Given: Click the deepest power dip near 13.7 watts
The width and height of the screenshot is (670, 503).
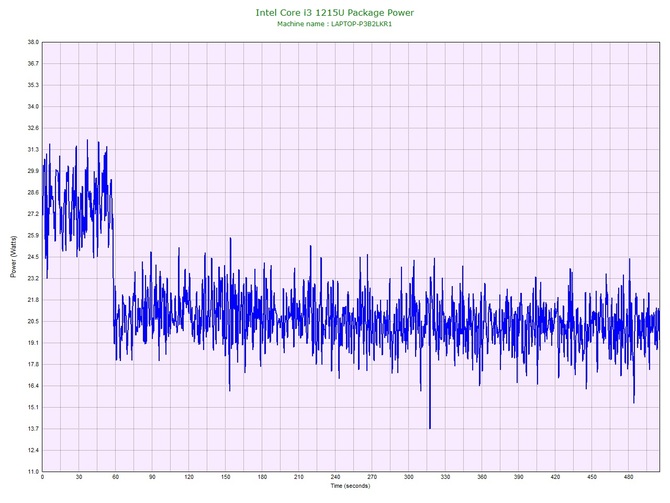Looking at the screenshot, I should [430, 427].
